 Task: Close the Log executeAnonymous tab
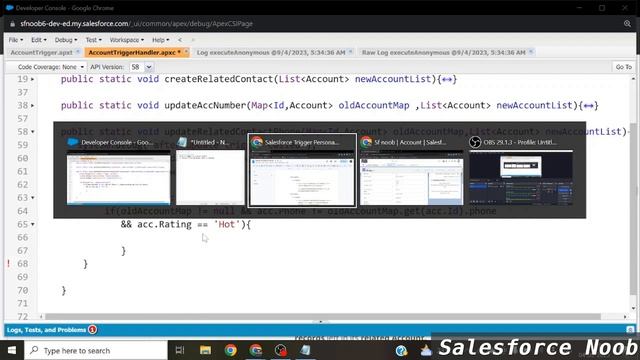351,52
